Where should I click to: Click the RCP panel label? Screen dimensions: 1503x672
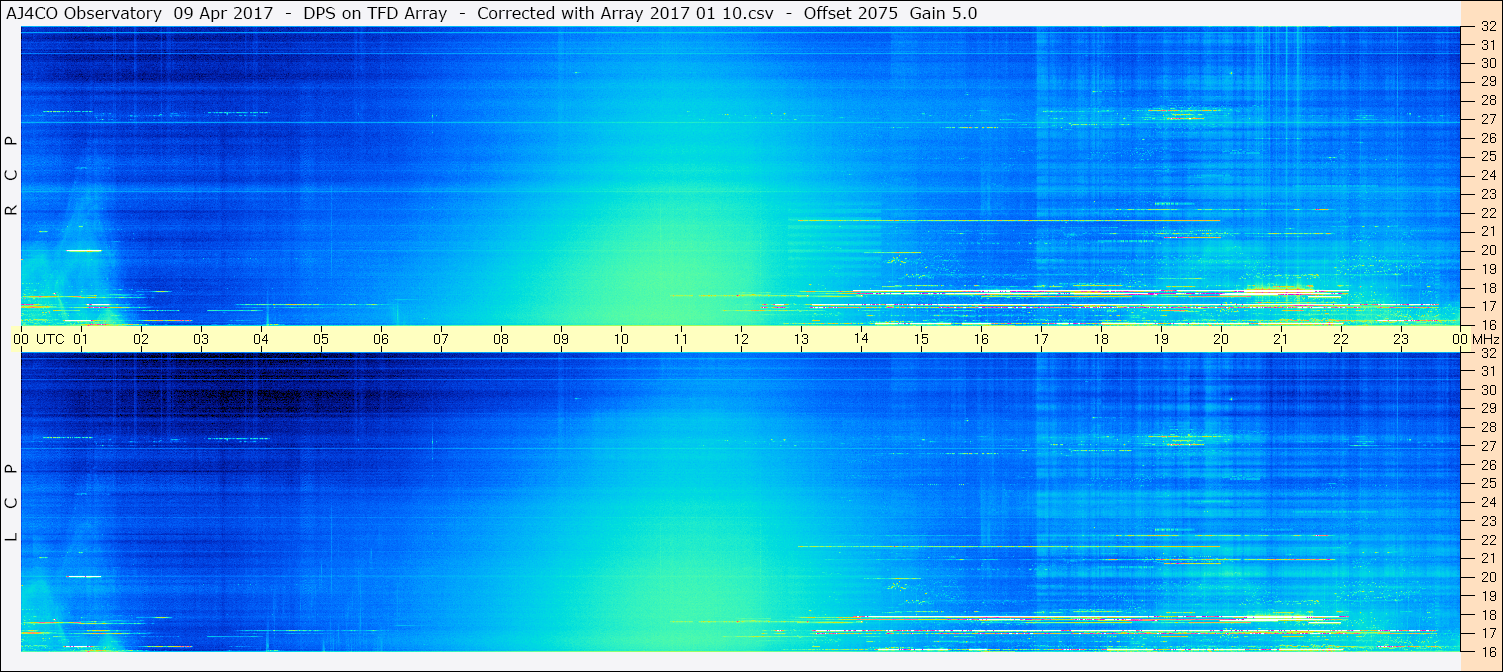[11, 176]
